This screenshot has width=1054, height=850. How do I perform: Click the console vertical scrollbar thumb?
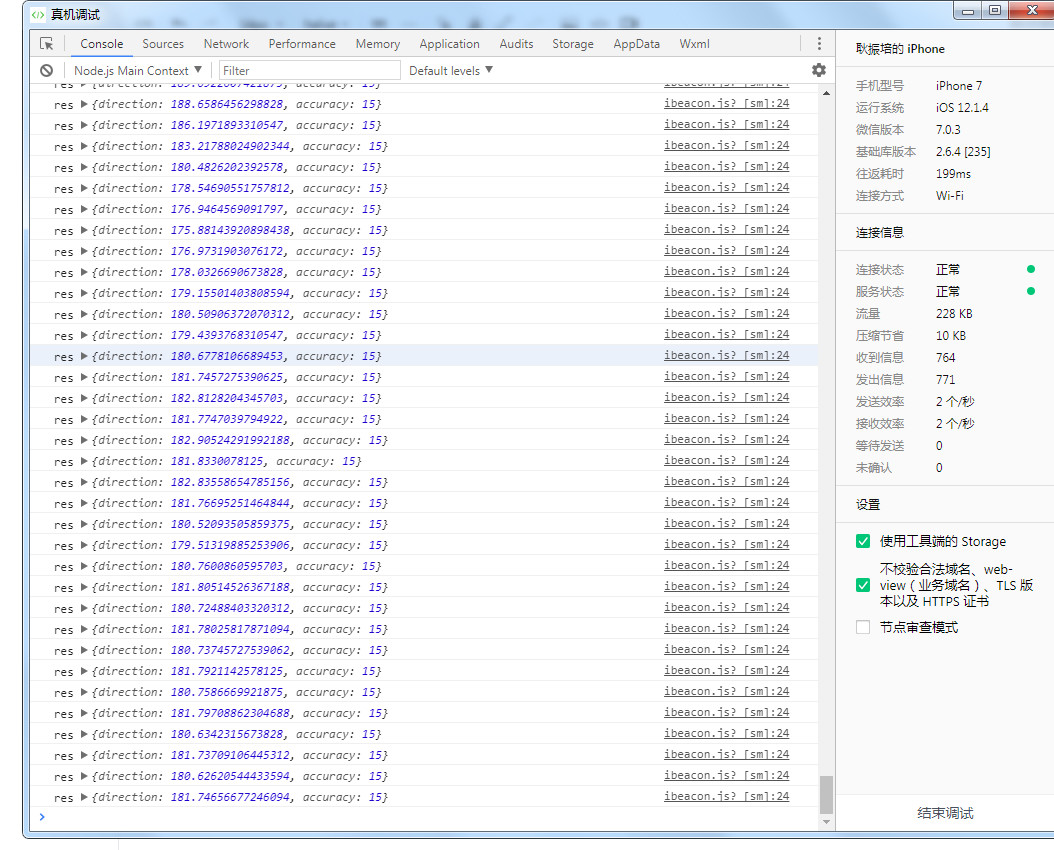click(x=826, y=795)
